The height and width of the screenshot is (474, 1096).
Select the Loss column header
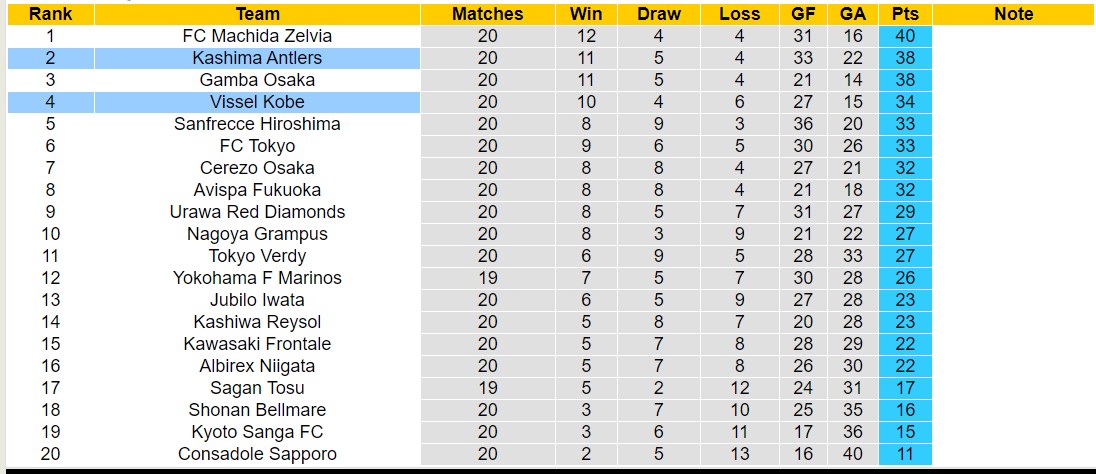(739, 14)
